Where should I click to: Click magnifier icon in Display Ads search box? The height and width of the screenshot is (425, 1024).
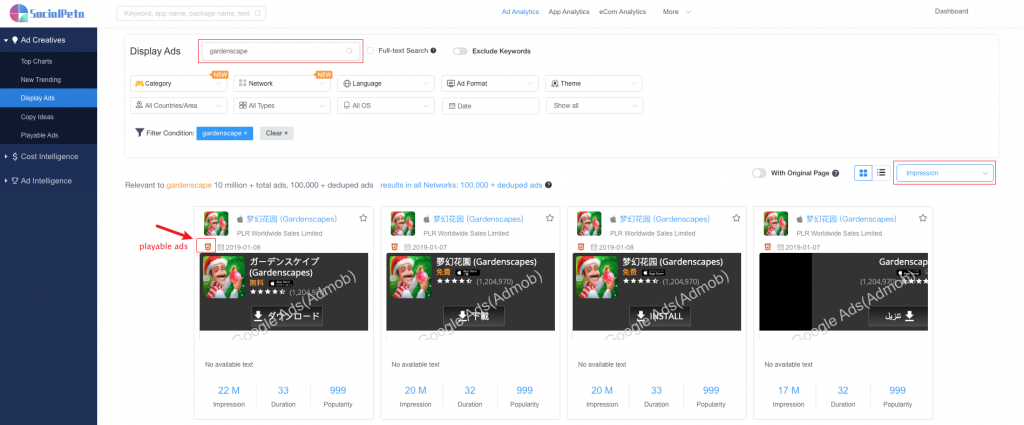tap(349, 51)
